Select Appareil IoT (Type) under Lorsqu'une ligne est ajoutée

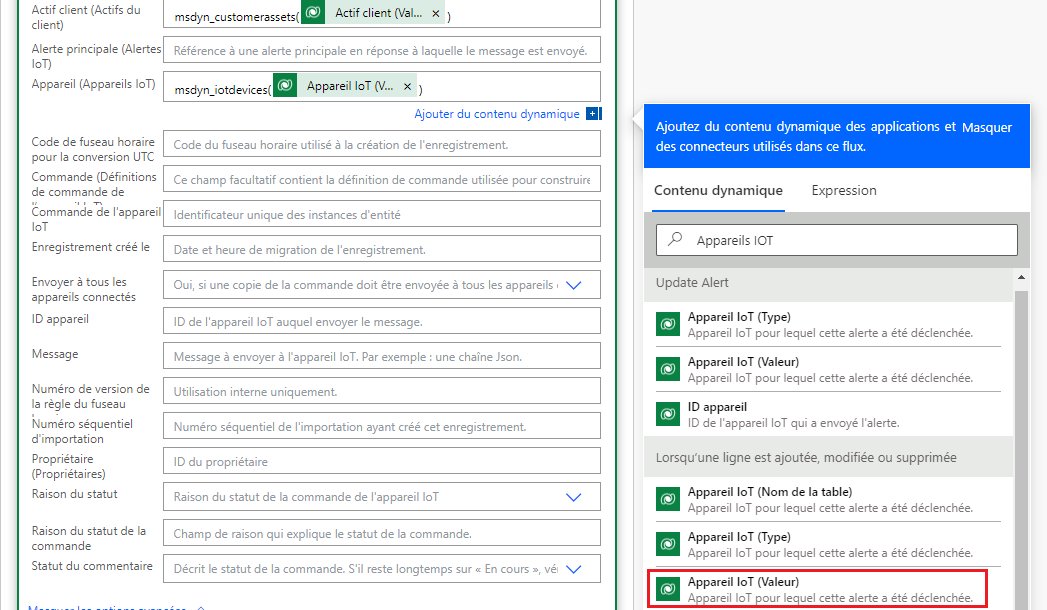tap(828, 544)
